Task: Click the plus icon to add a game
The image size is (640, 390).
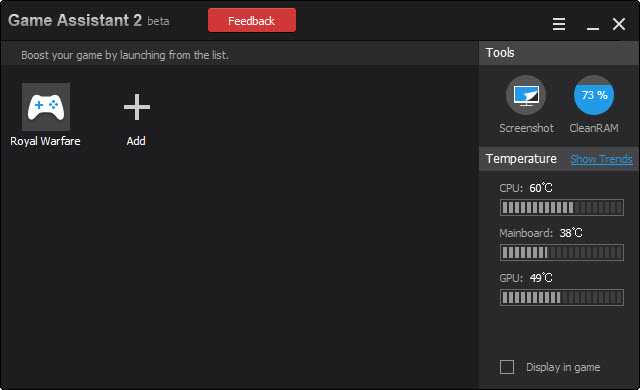Action: tap(137, 107)
